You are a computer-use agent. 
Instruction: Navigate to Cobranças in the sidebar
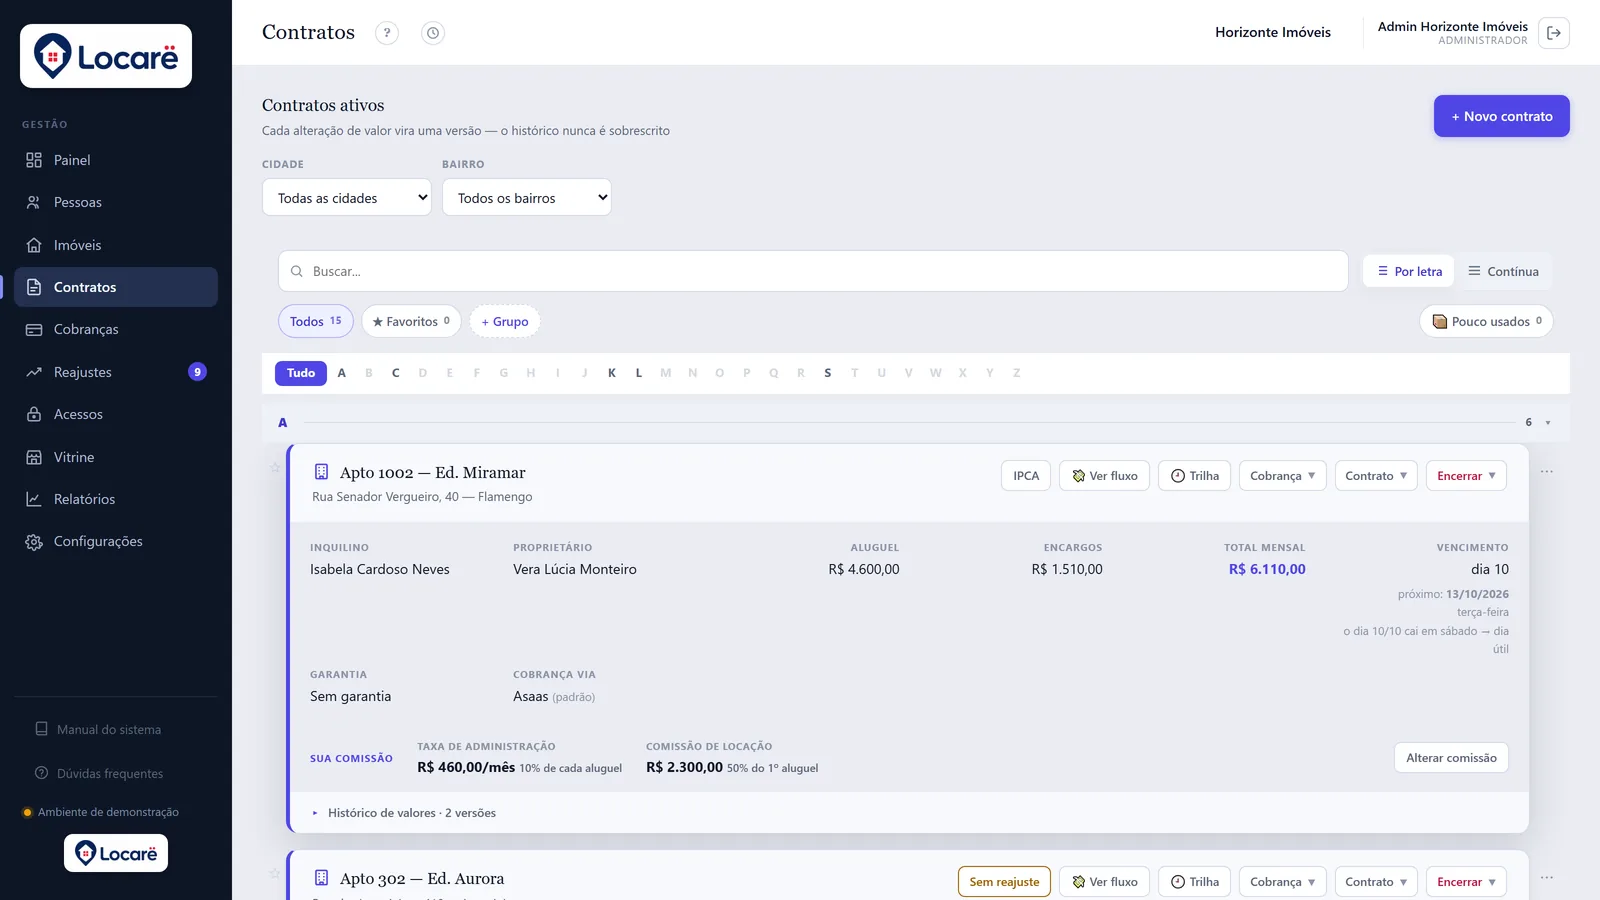click(116, 329)
